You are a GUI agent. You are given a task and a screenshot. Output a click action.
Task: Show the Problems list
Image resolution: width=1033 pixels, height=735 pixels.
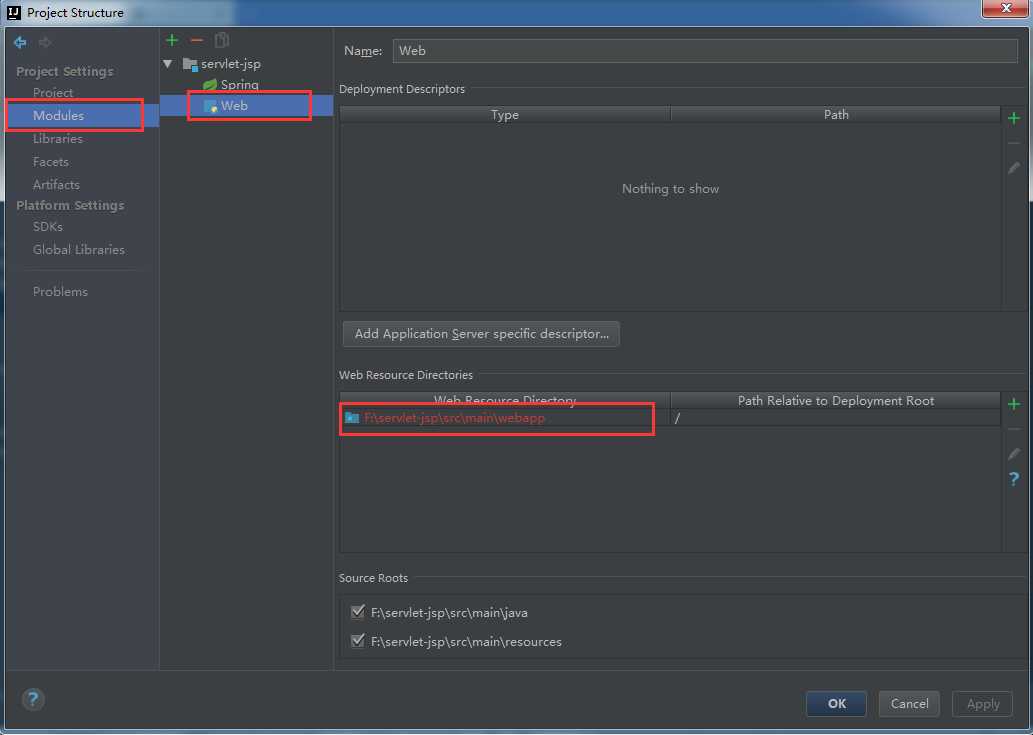tap(60, 291)
